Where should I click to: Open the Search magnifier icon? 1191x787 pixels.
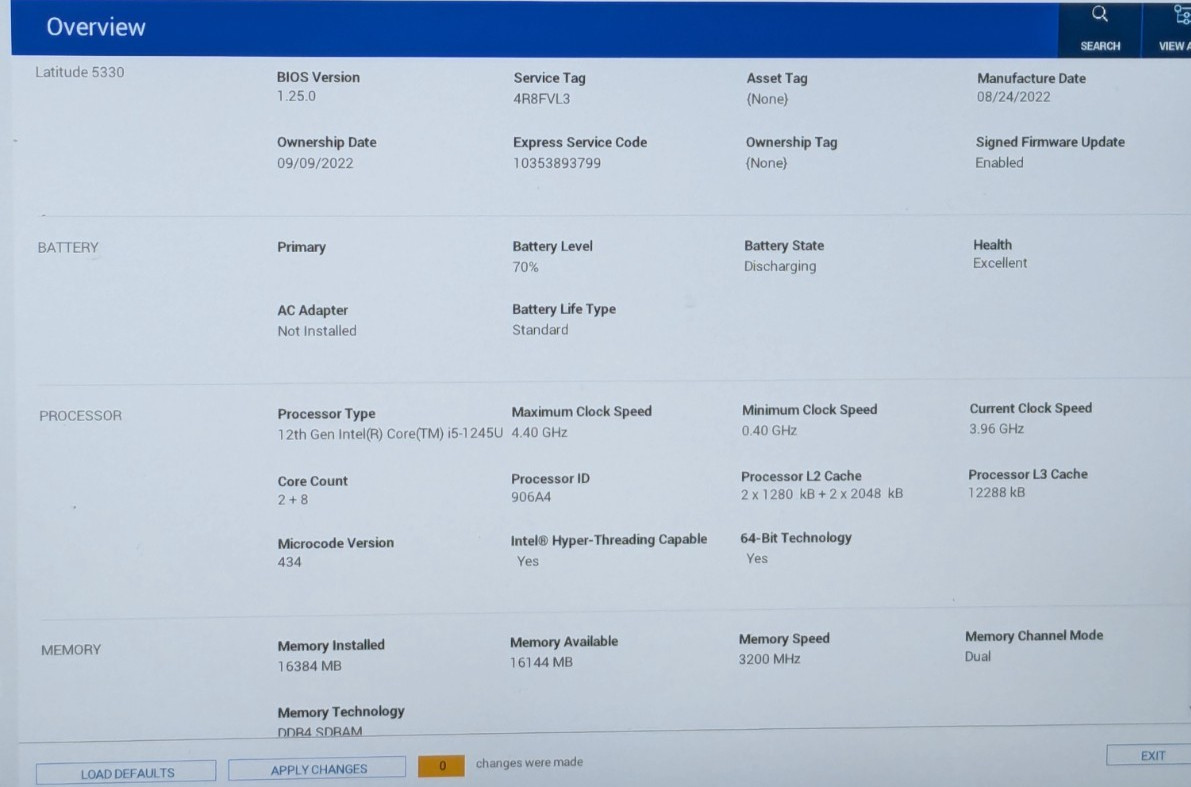point(1099,14)
